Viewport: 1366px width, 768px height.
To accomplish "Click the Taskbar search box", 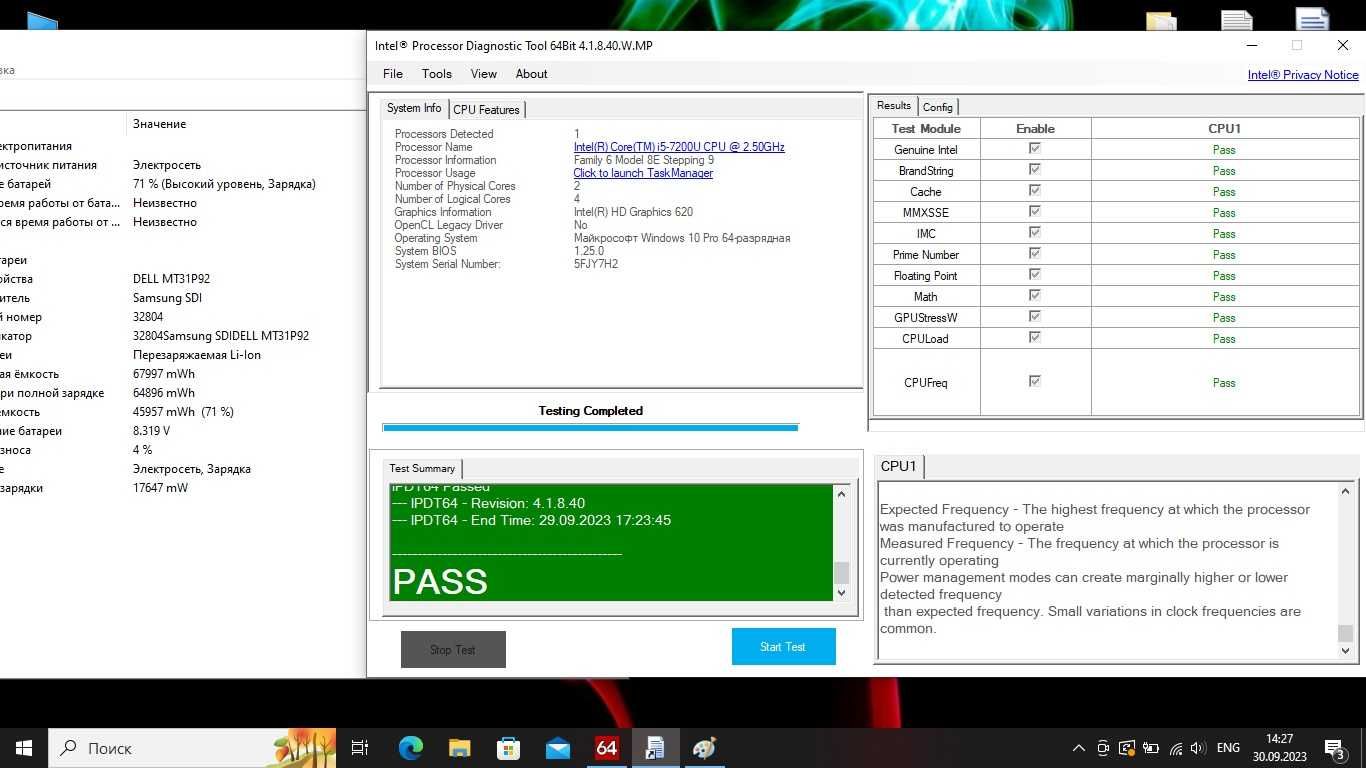I will 192,748.
